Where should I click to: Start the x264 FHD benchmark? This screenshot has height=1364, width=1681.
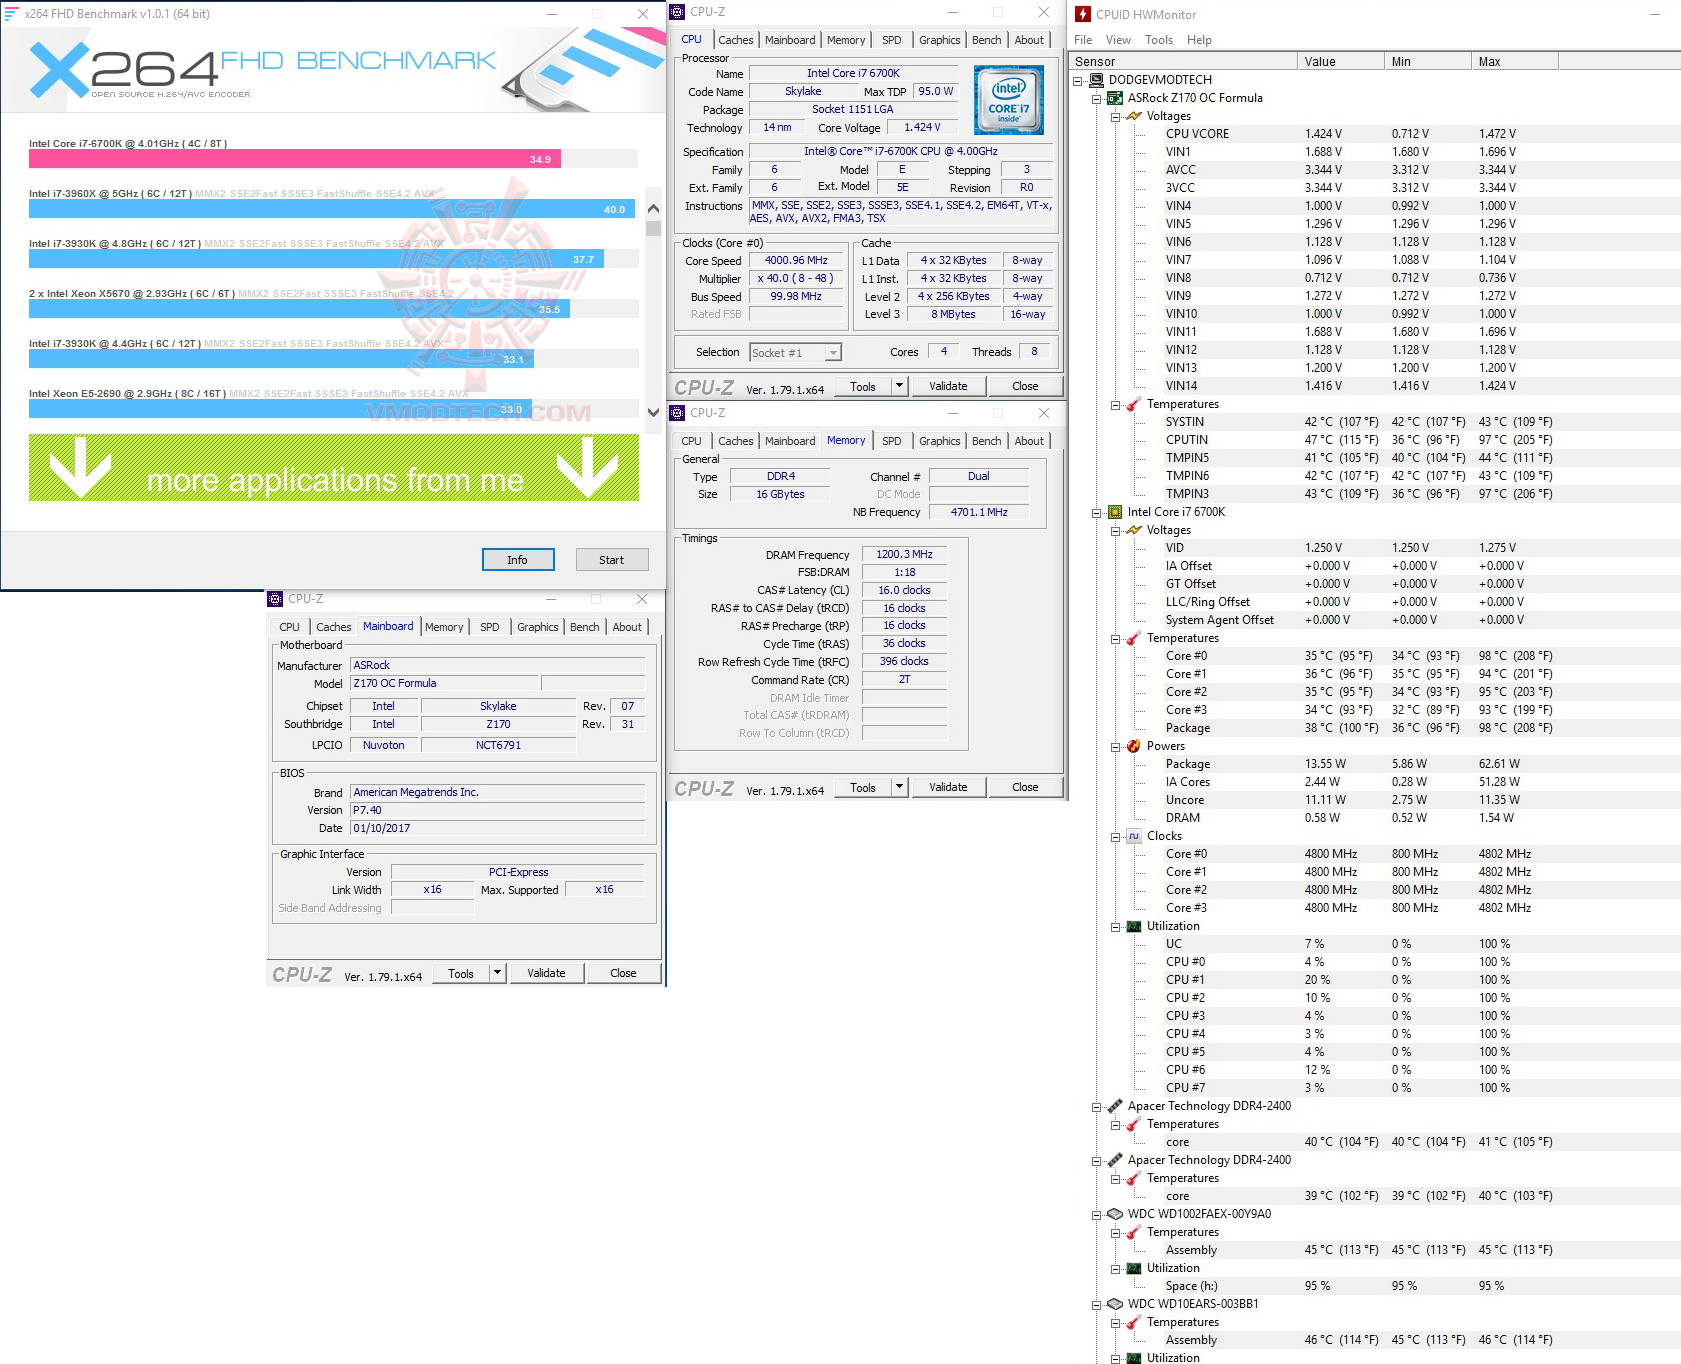[x=612, y=560]
